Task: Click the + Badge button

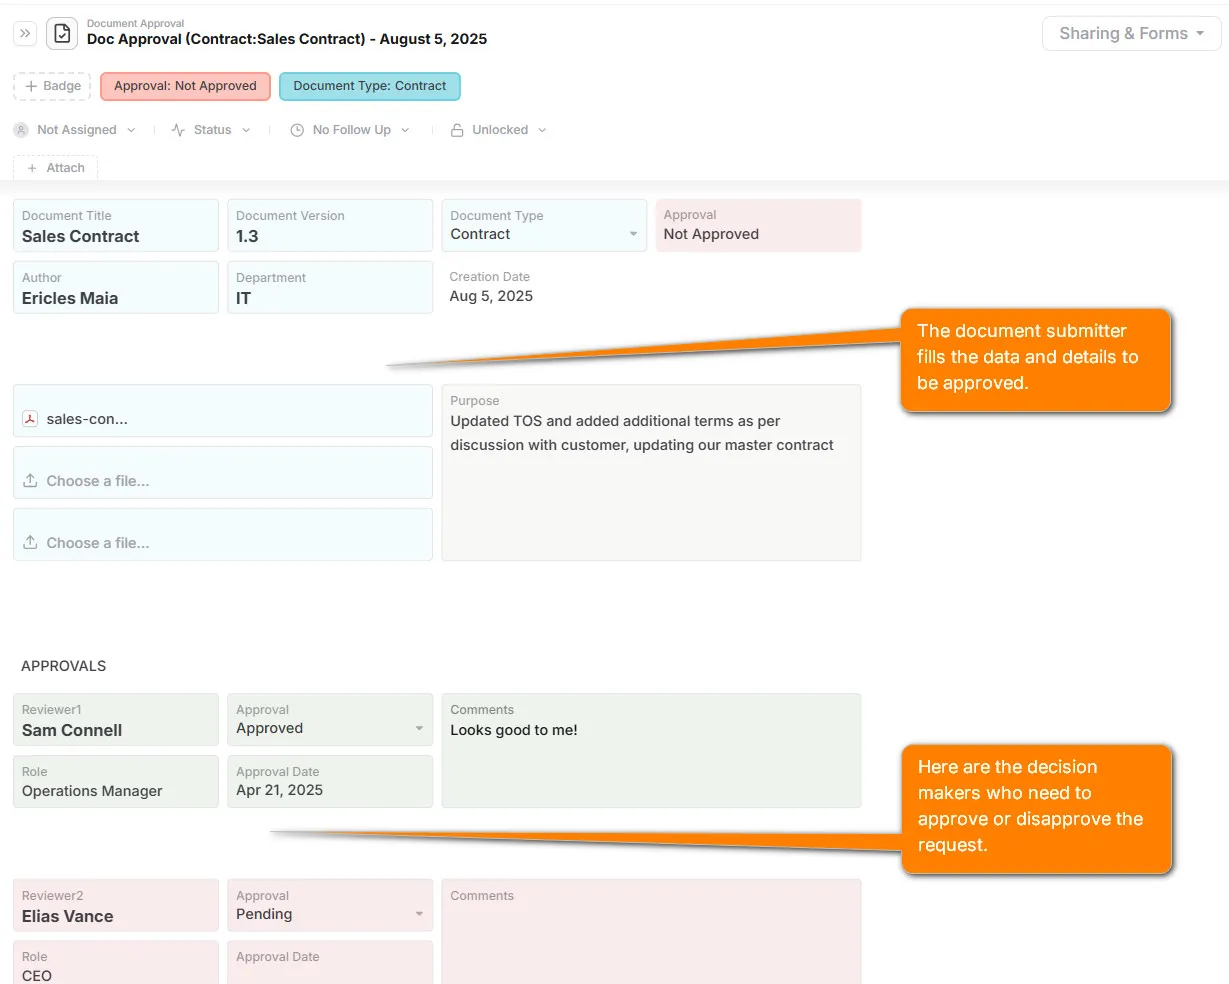Action: point(51,86)
